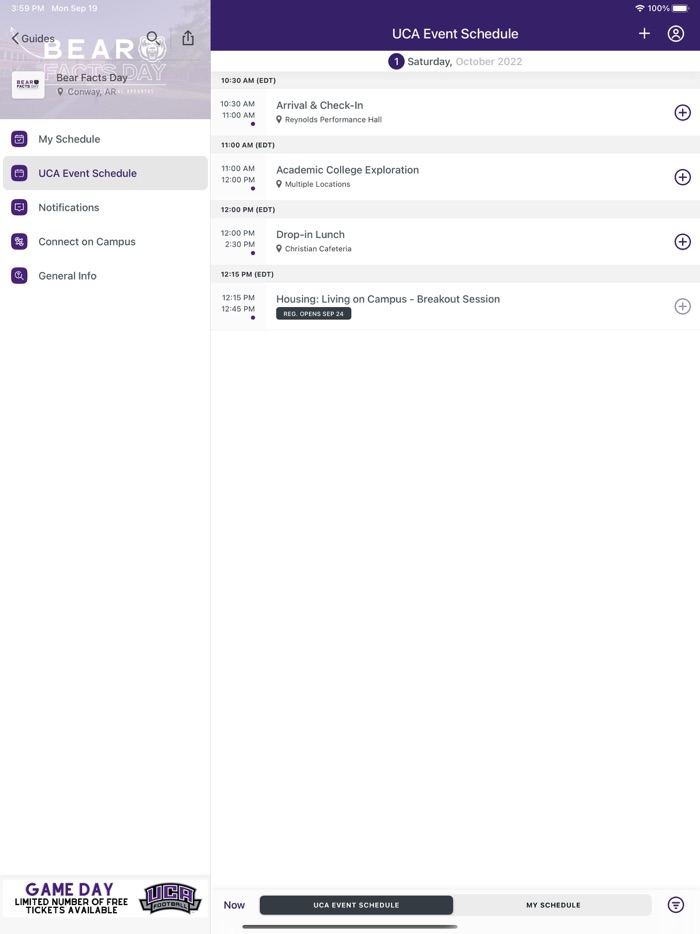The width and height of the screenshot is (700, 934).
Task: Add Arrival & Check-In to schedule
Action: pos(682,113)
